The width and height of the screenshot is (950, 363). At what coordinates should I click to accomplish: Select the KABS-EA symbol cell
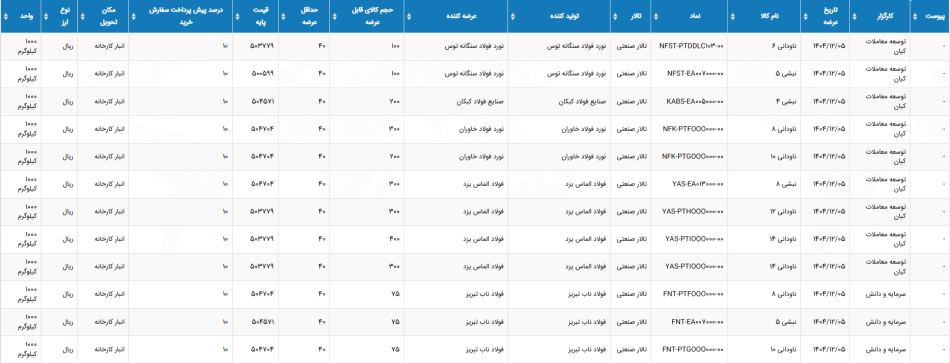[695, 102]
